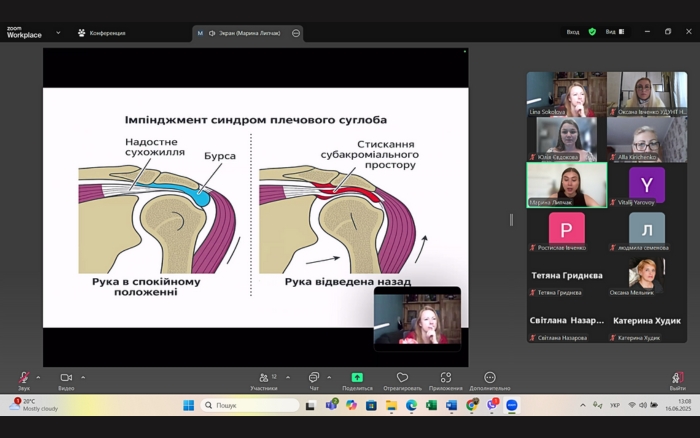This screenshot has width=700, height=438.
Task: Open the Вид view layout menu
Action: click(613, 32)
